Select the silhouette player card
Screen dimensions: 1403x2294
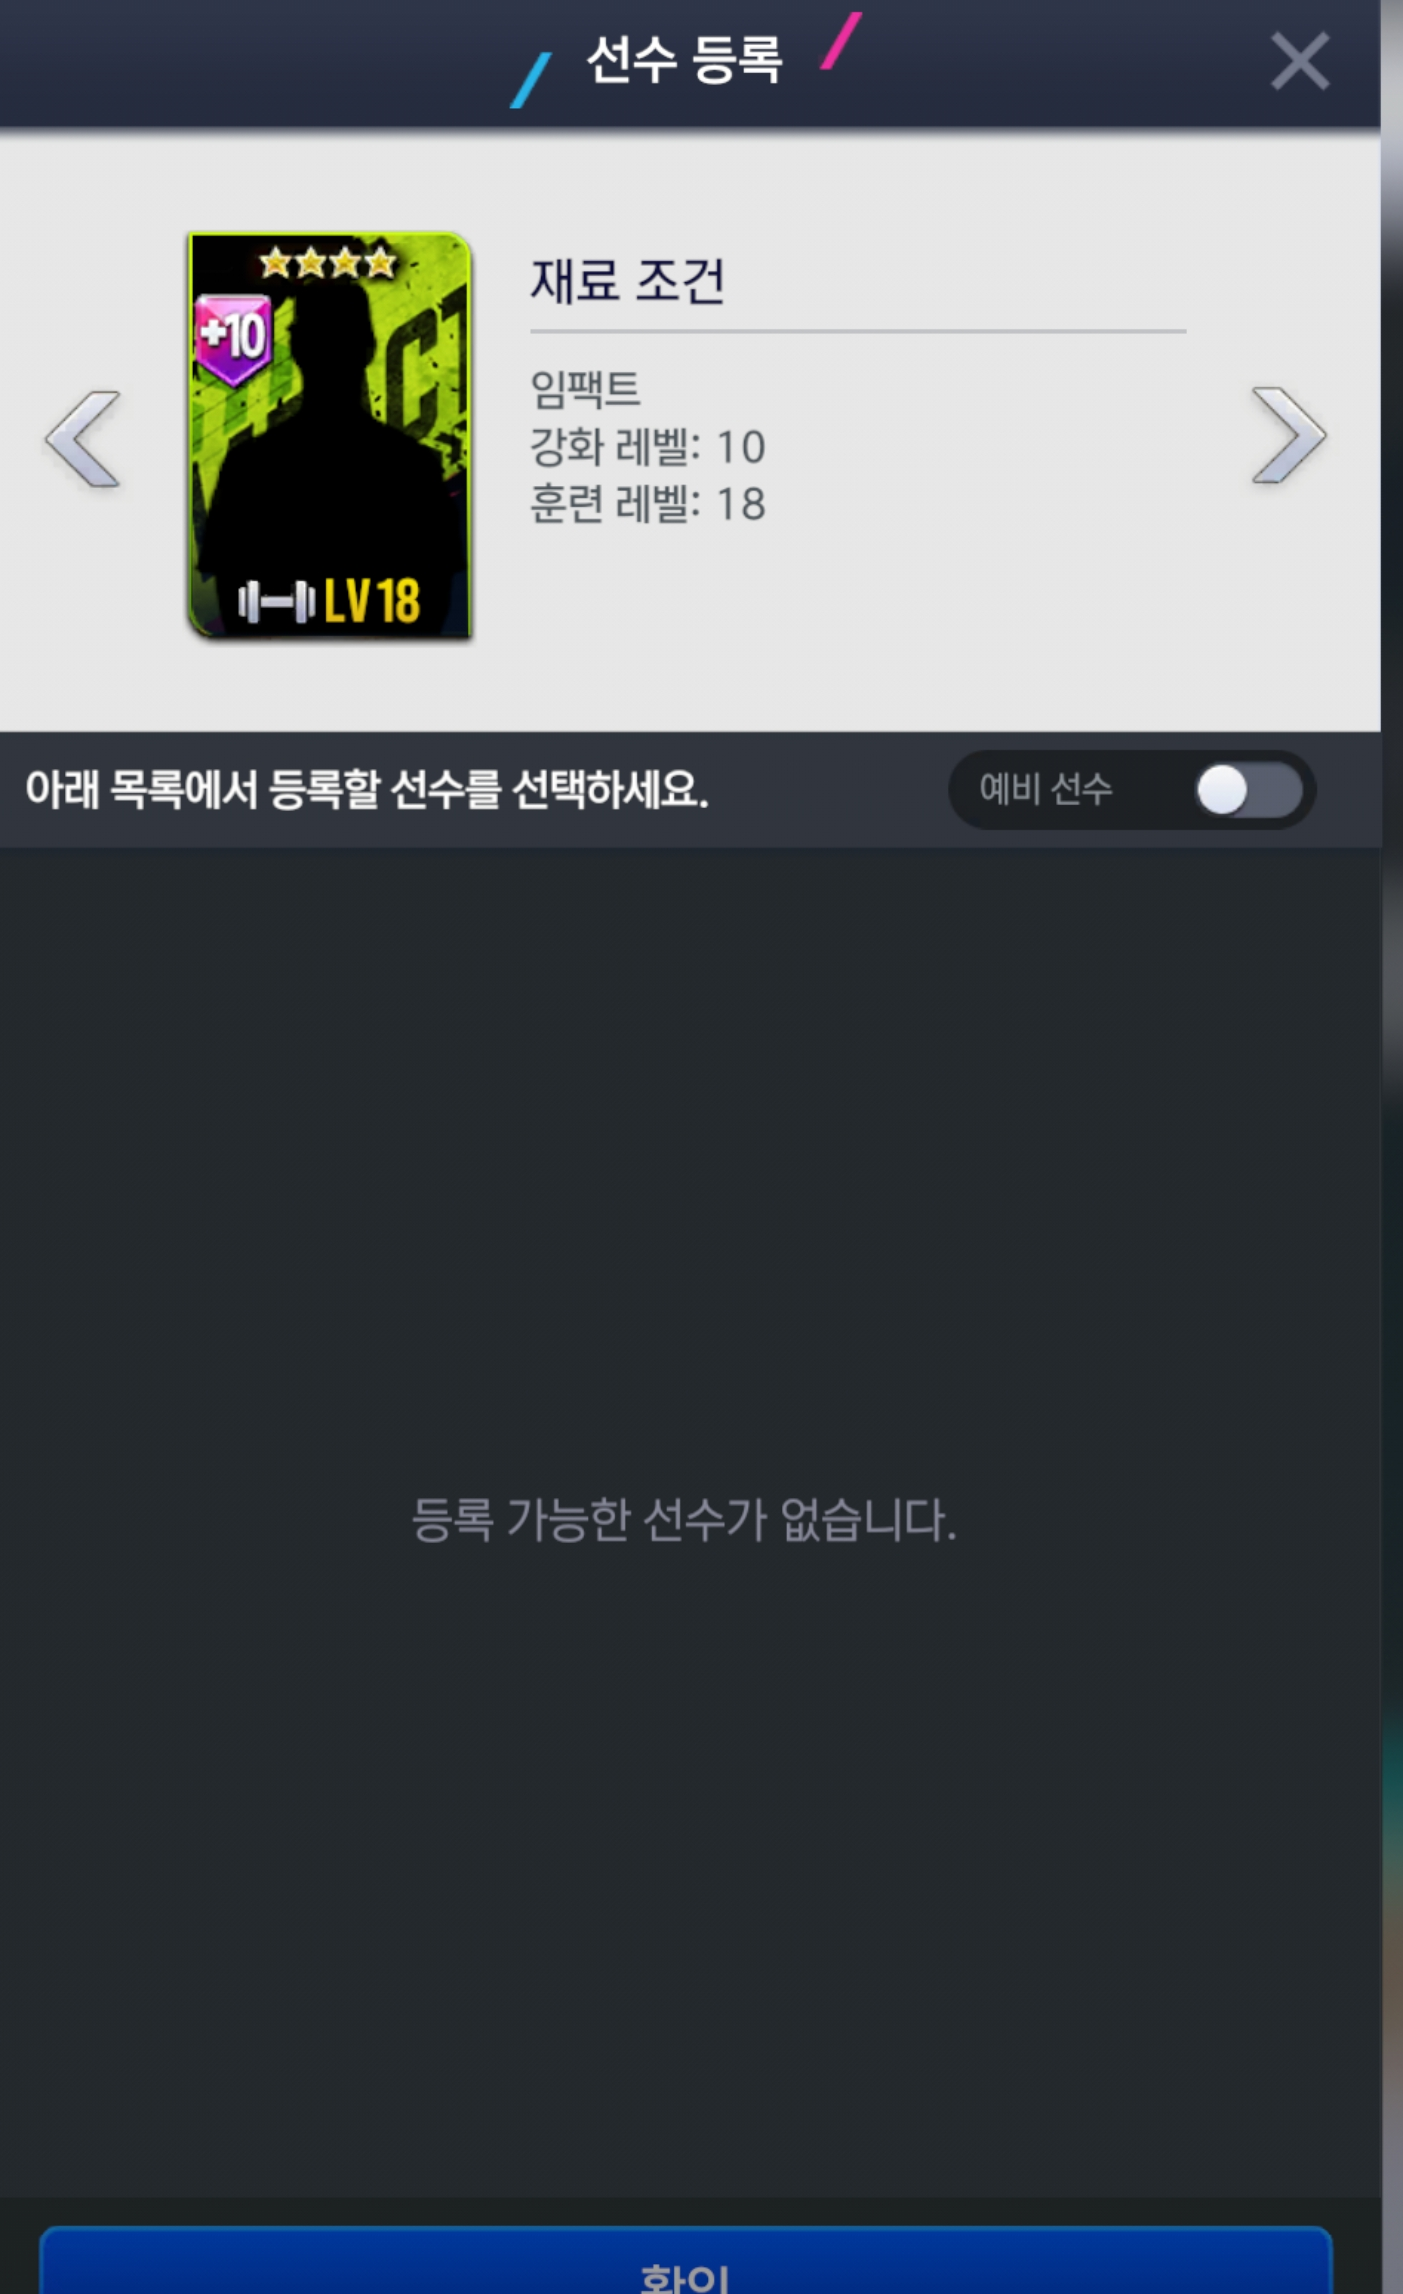click(329, 435)
